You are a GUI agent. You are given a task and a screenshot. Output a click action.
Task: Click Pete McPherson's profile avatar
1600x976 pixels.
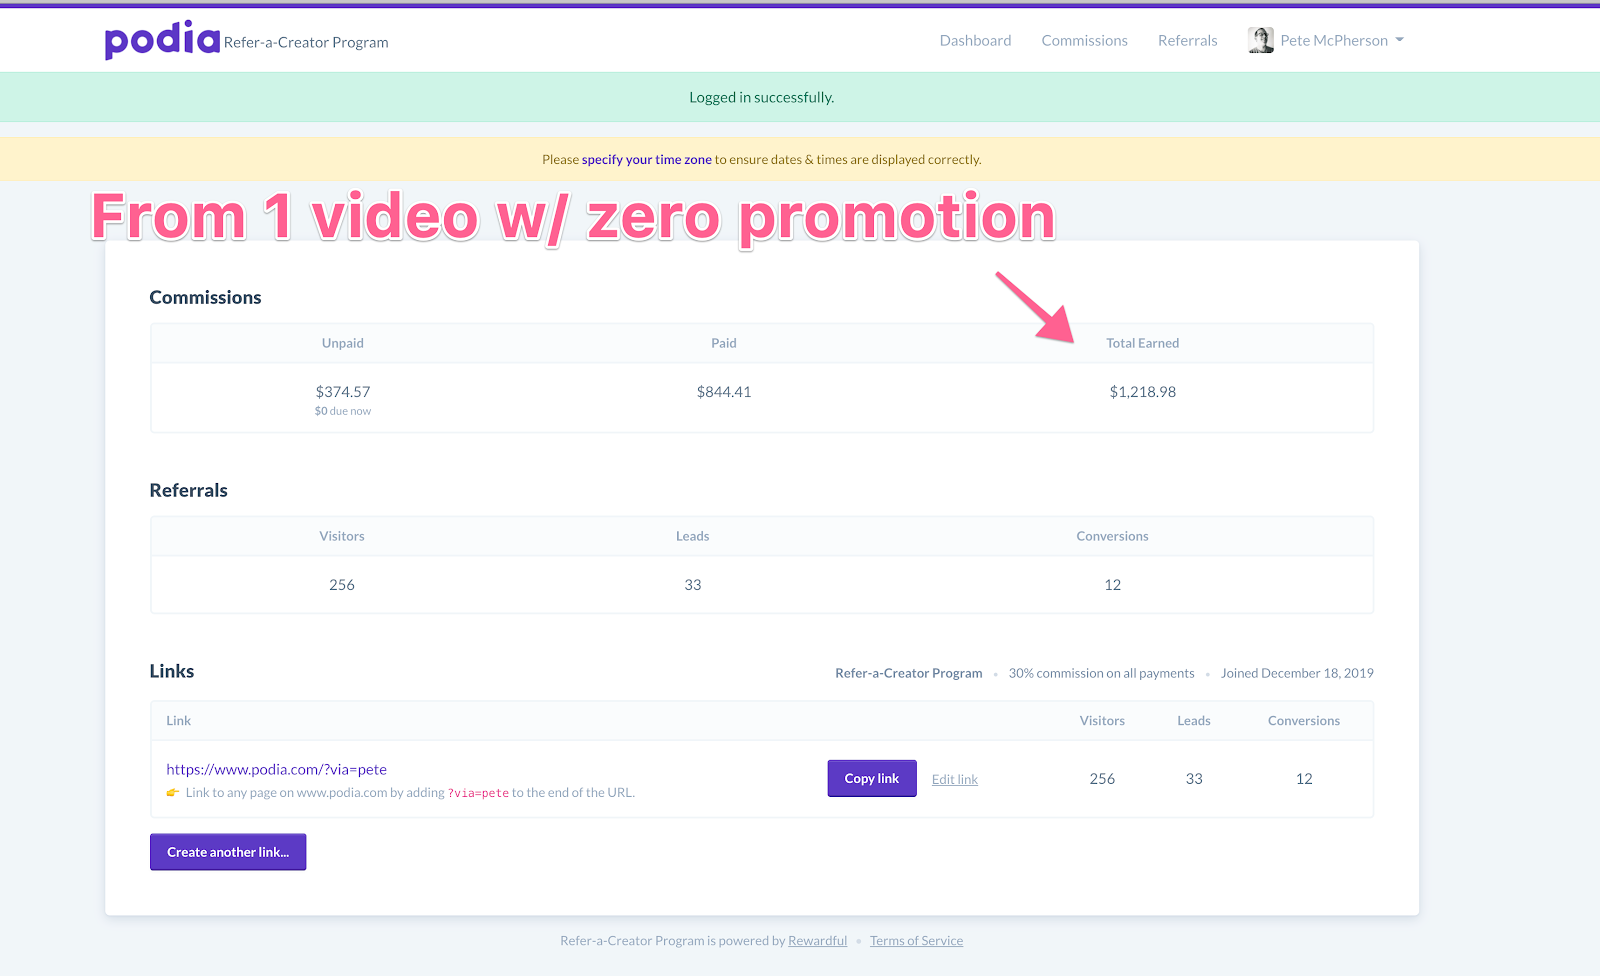click(1261, 40)
